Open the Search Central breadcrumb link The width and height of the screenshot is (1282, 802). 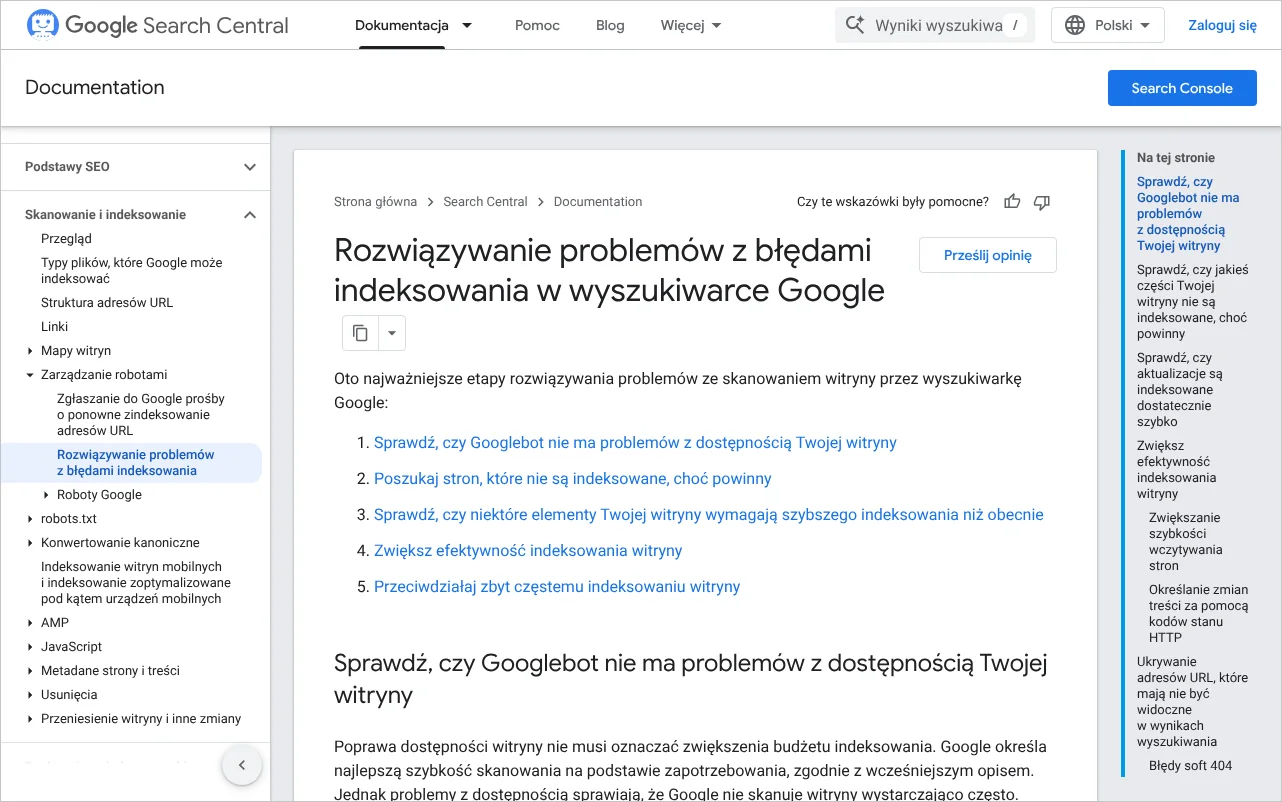click(485, 202)
